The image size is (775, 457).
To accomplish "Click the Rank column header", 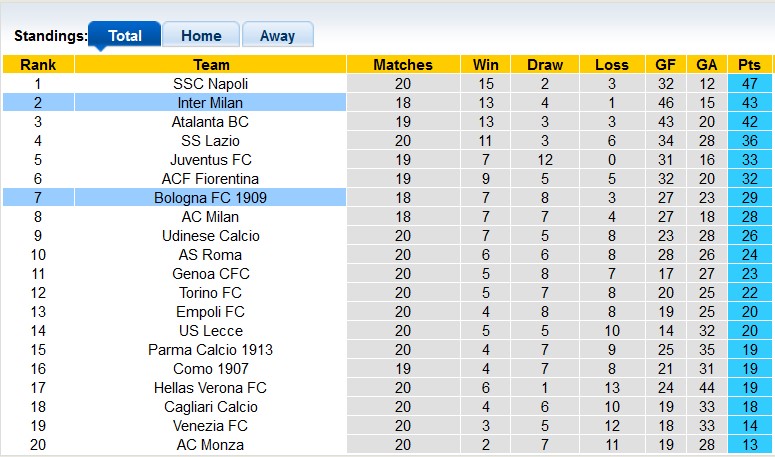I will (38, 65).
